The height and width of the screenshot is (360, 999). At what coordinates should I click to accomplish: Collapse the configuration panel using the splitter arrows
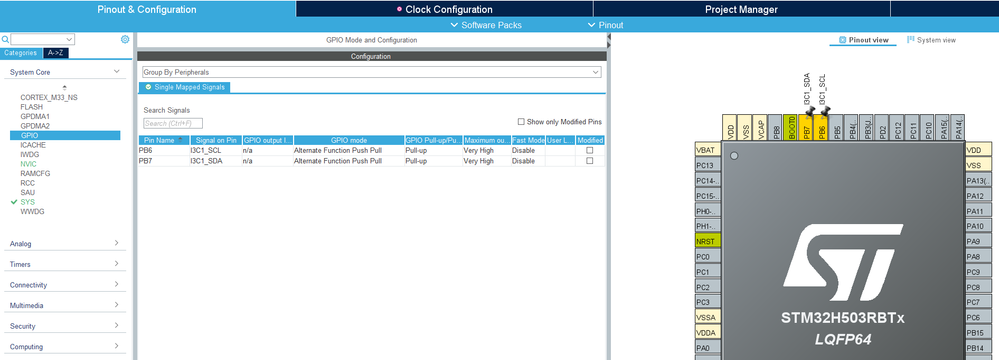(x=608, y=41)
